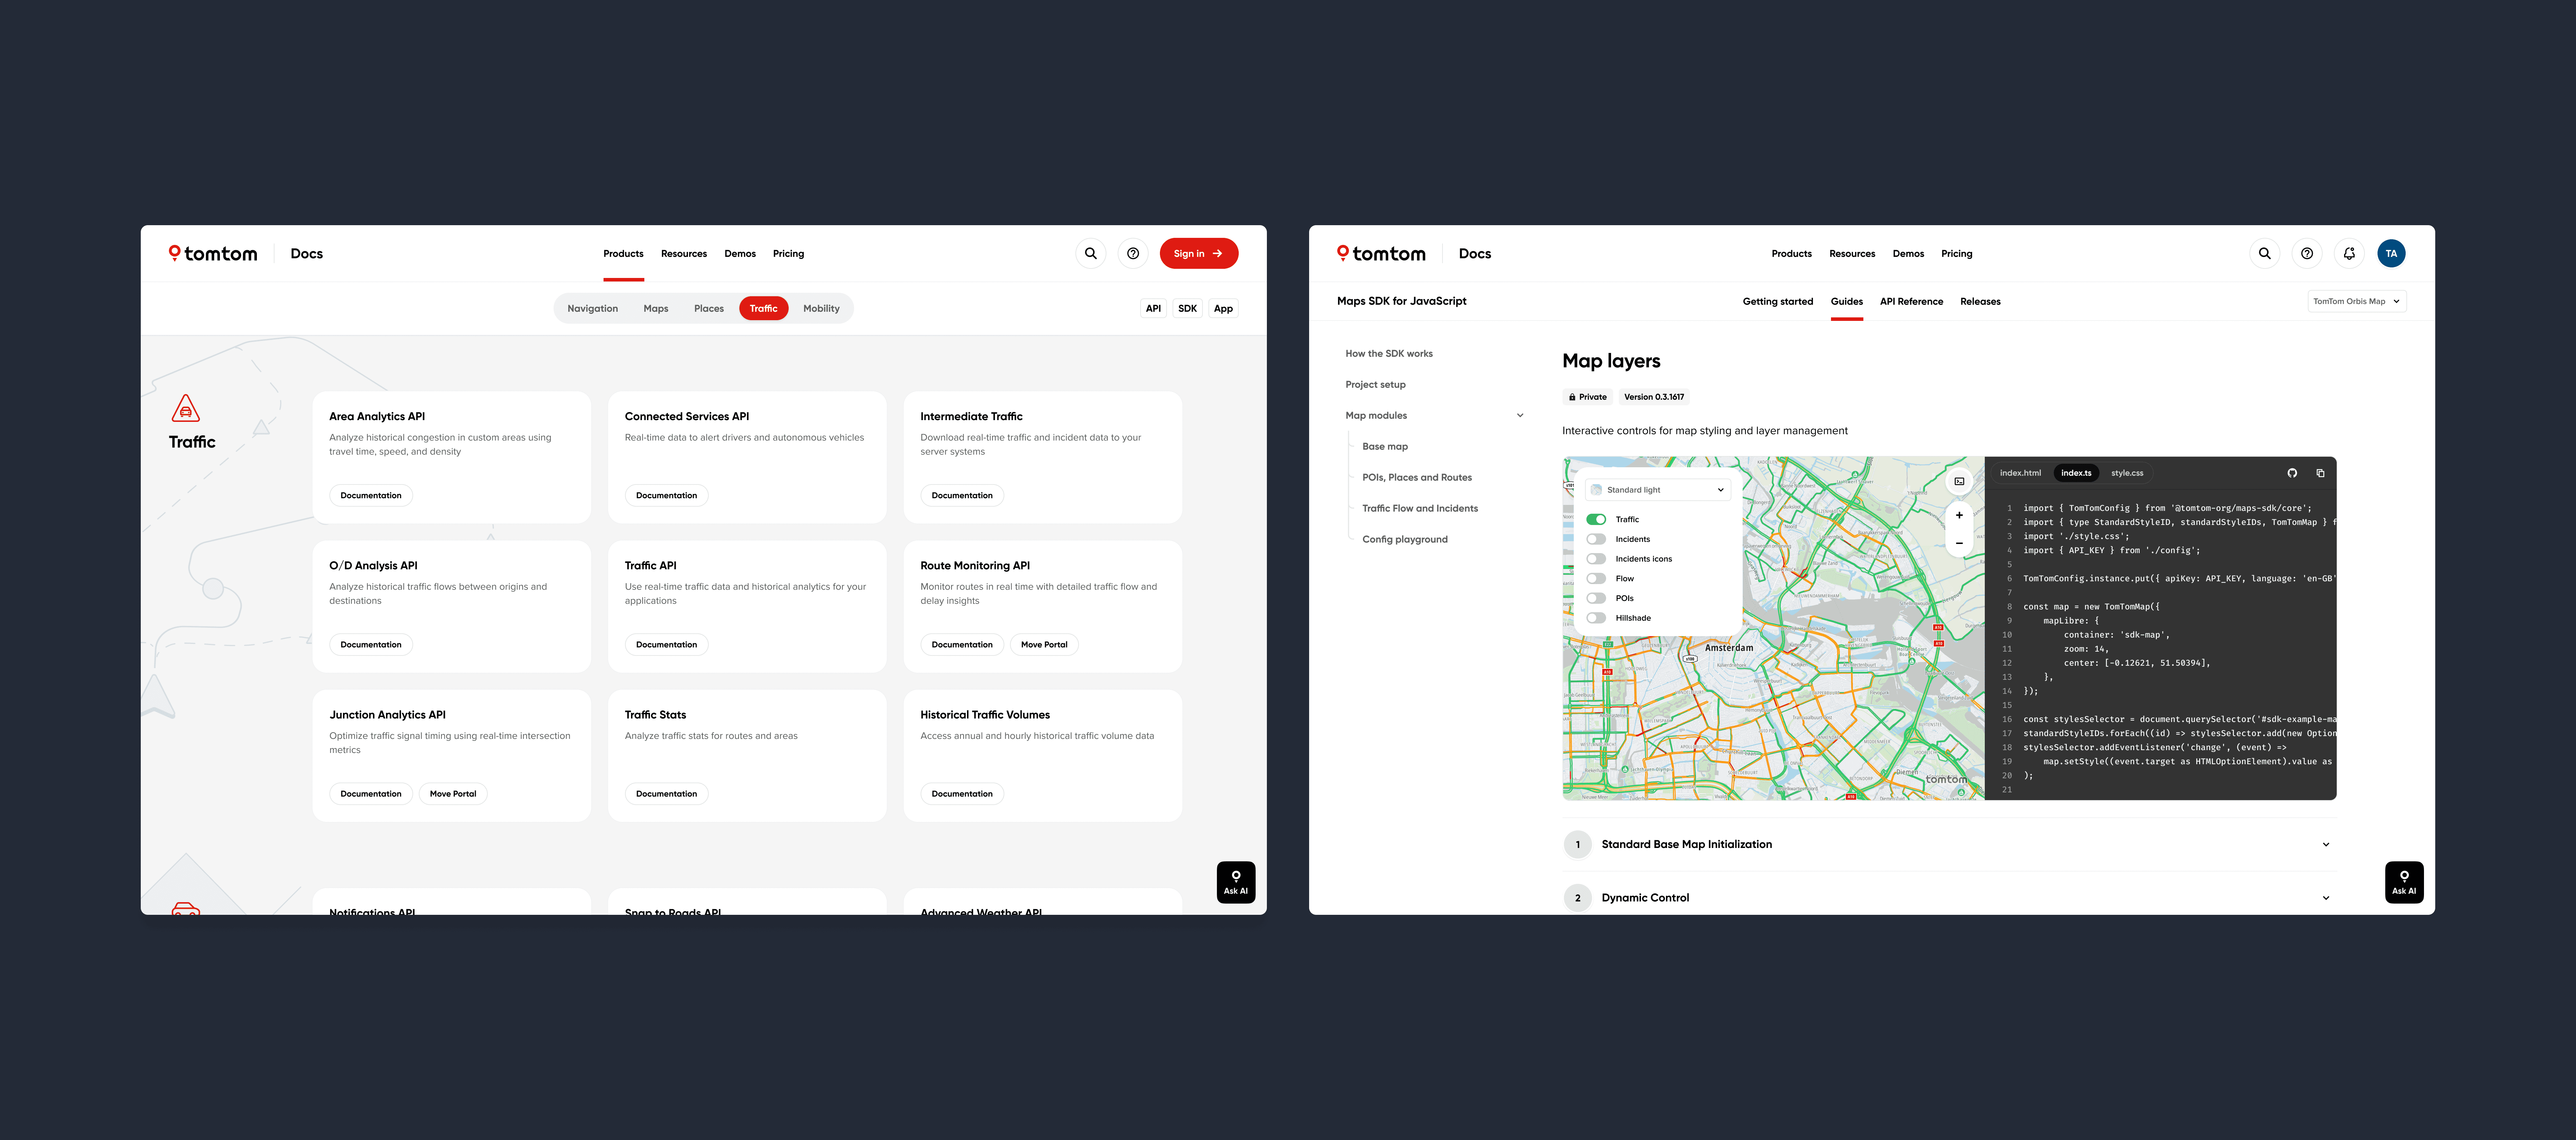Copy code with the copy icon
This screenshot has width=2576, height=1140.
click(2320, 473)
